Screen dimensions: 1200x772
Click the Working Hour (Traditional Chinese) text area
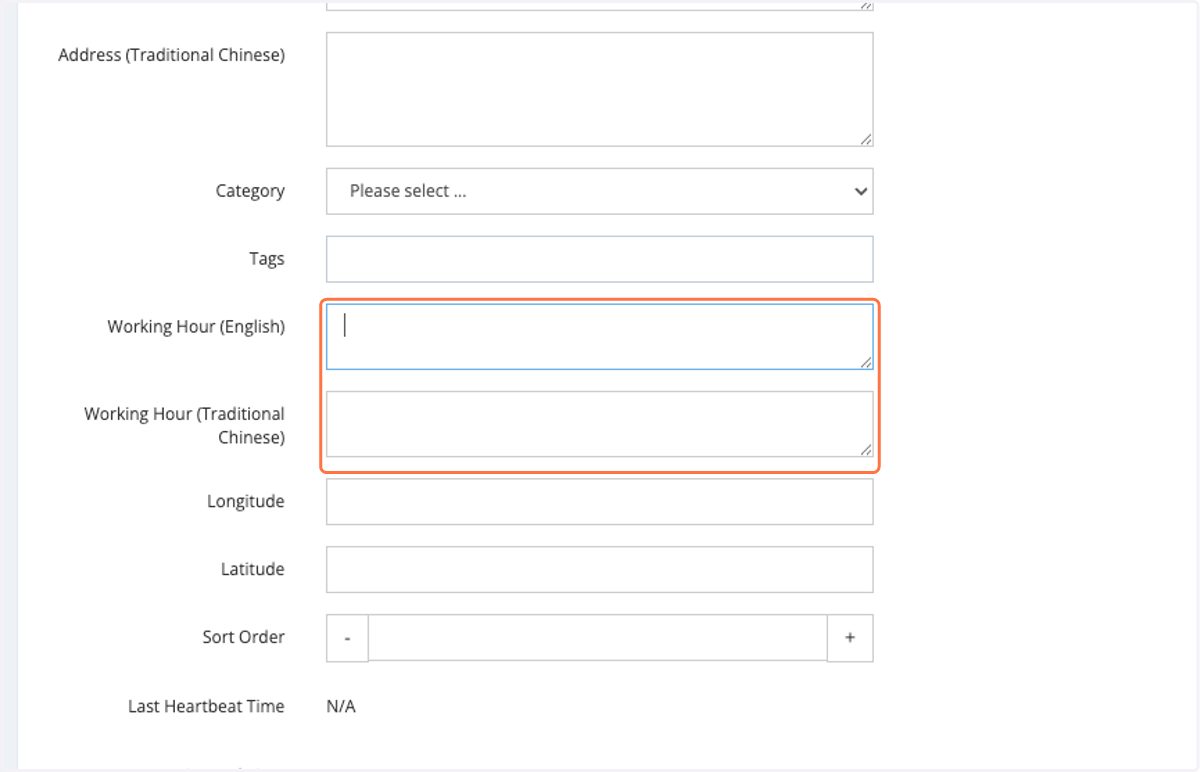coord(599,424)
